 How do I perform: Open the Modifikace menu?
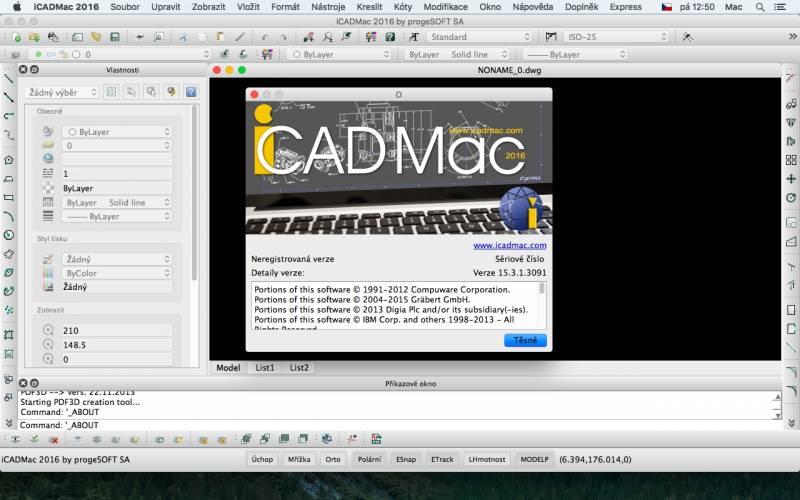[x=445, y=7]
